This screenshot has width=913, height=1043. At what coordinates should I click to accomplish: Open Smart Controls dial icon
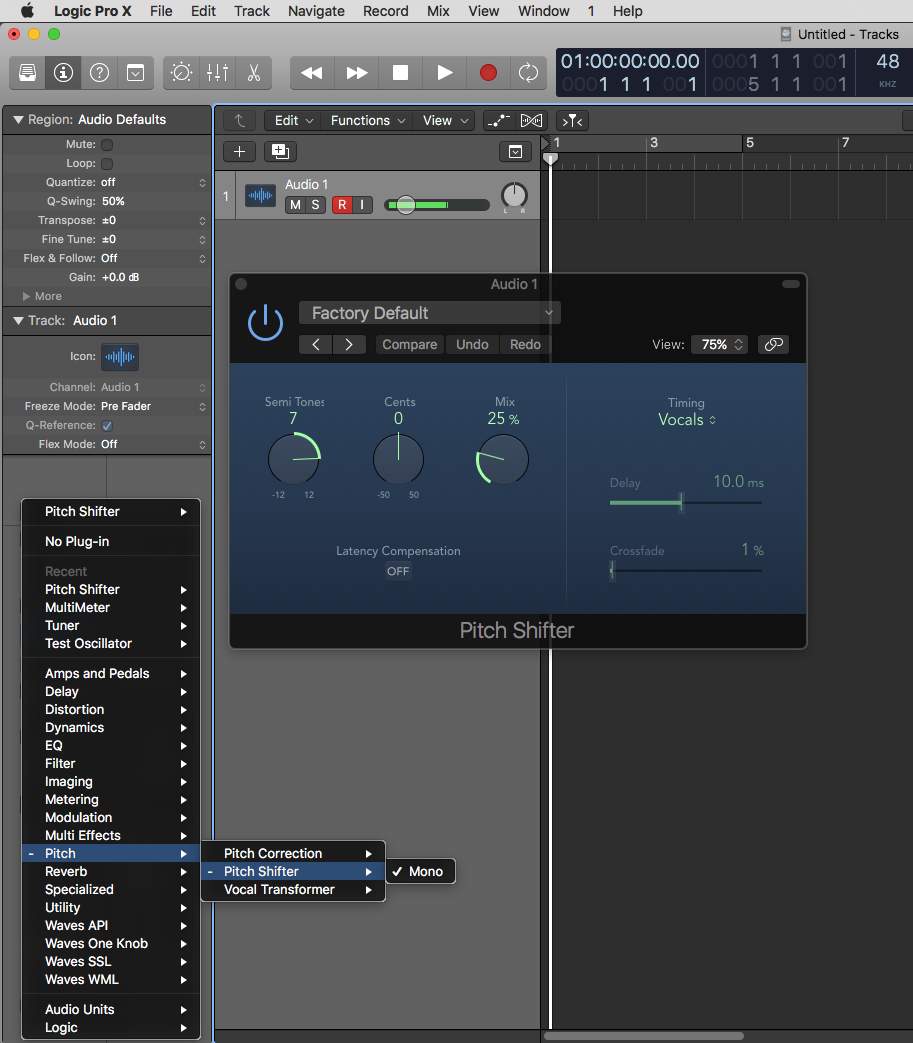[181, 73]
